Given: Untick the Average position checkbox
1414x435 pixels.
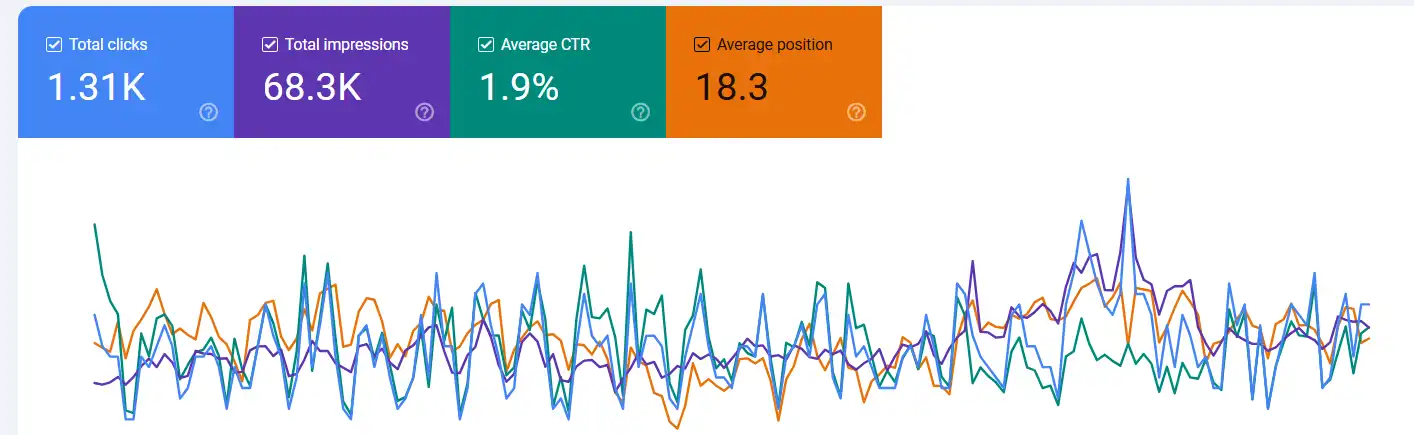Looking at the screenshot, I should click(x=702, y=45).
